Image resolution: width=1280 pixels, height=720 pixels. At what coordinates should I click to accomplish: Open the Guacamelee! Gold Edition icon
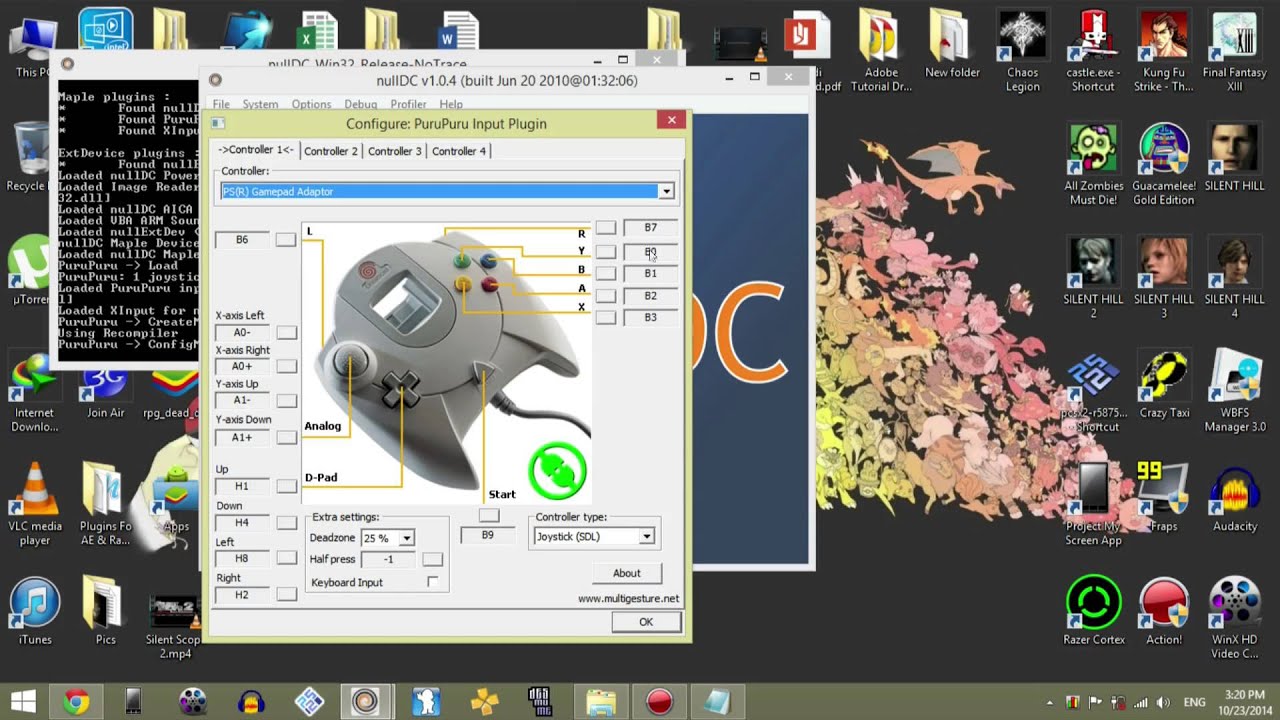coord(1164,165)
